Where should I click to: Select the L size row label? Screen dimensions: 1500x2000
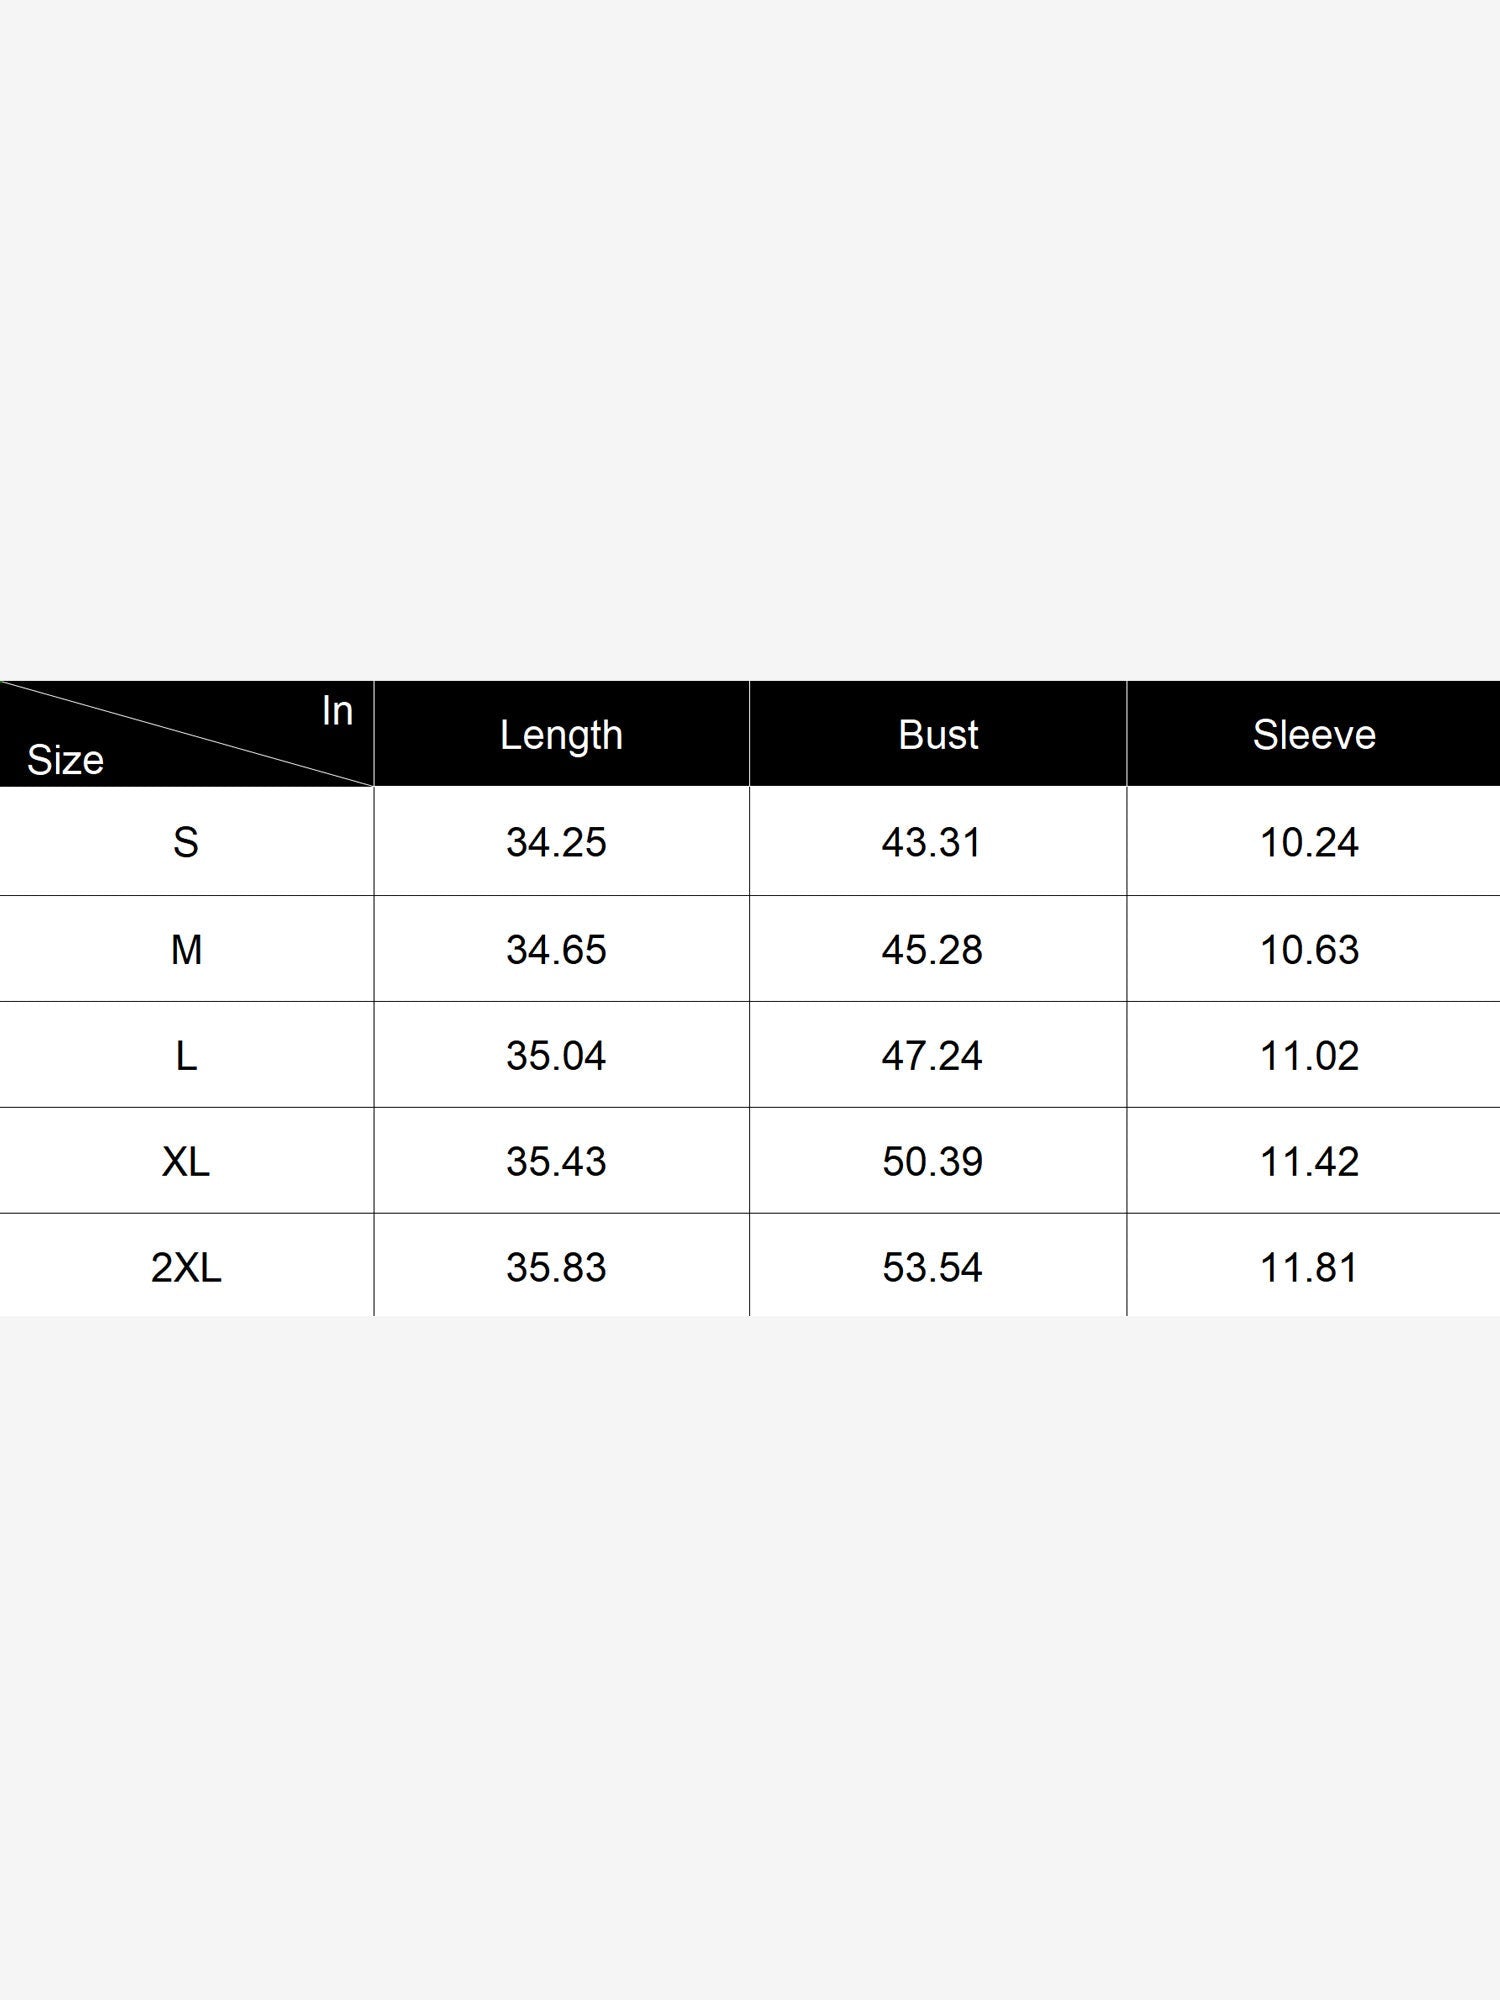pyautogui.click(x=186, y=1055)
